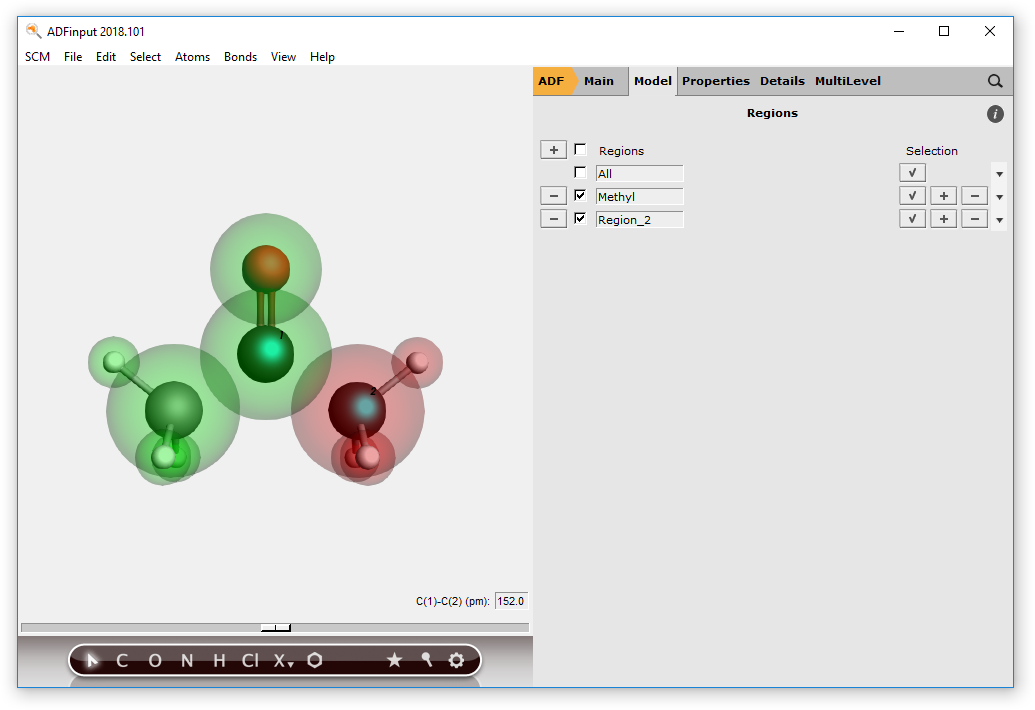Click the Methyl region name field
The height and width of the screenshot is (710, 1035).
[639, 197]
